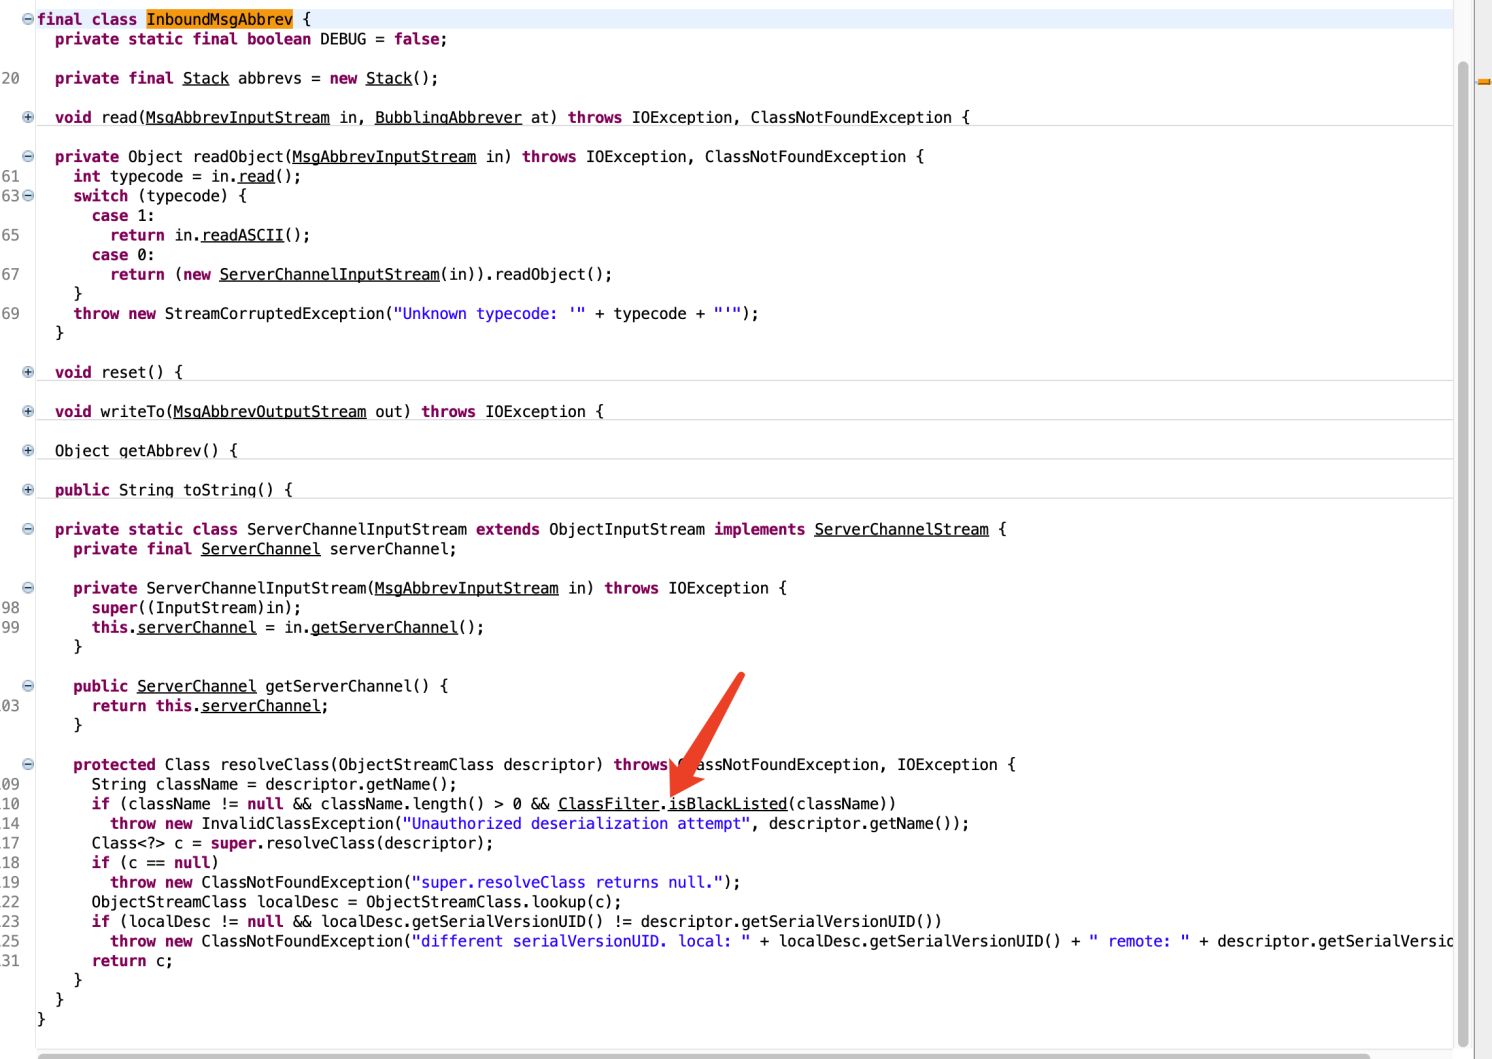The image size is (1492, 1059).
Task: Collapse the InboundMsgAbbrev class fold icon
Action: point(28,19)
